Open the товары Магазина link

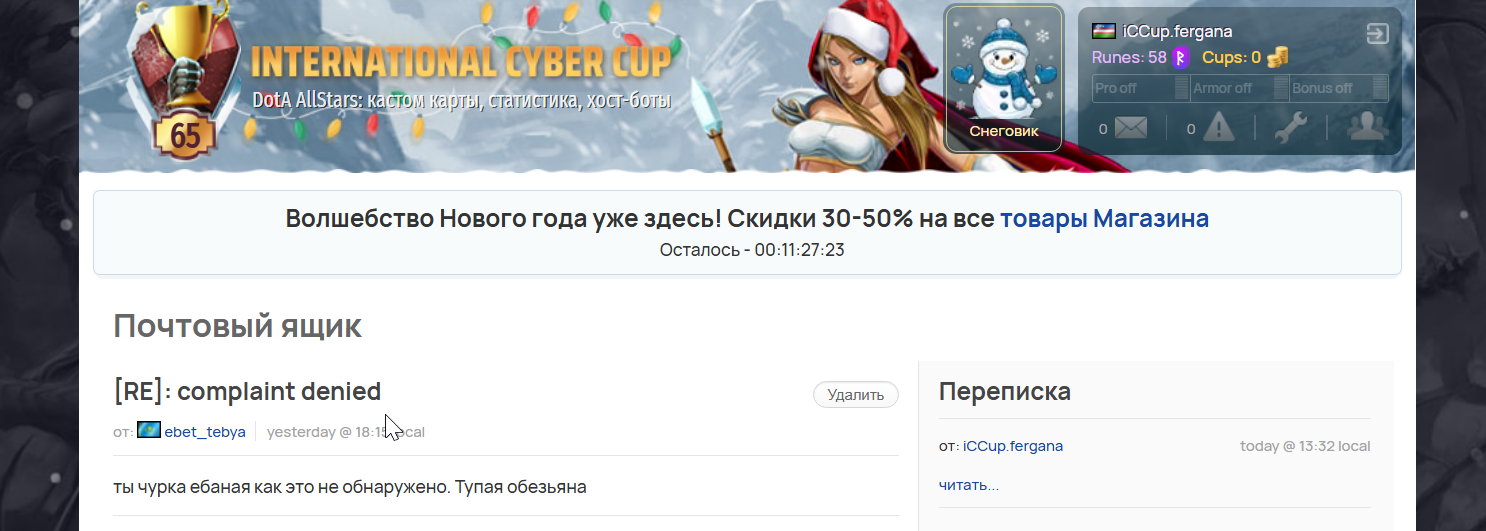(x=1104, y=218)
